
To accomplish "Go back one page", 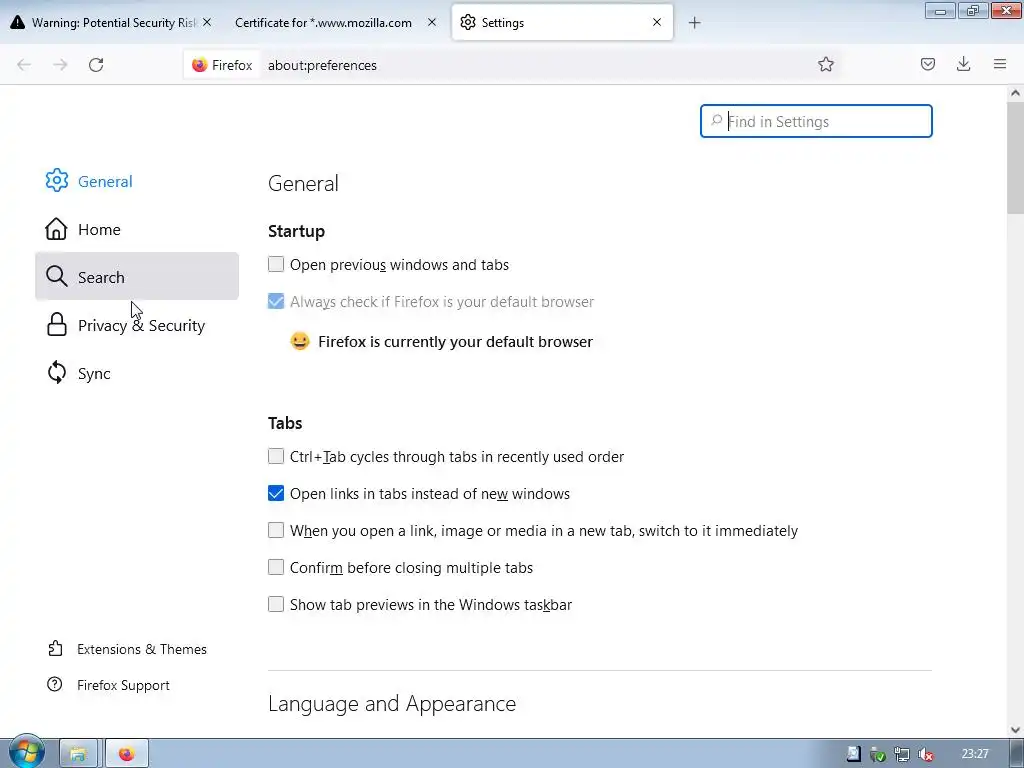I will [24, 65].
